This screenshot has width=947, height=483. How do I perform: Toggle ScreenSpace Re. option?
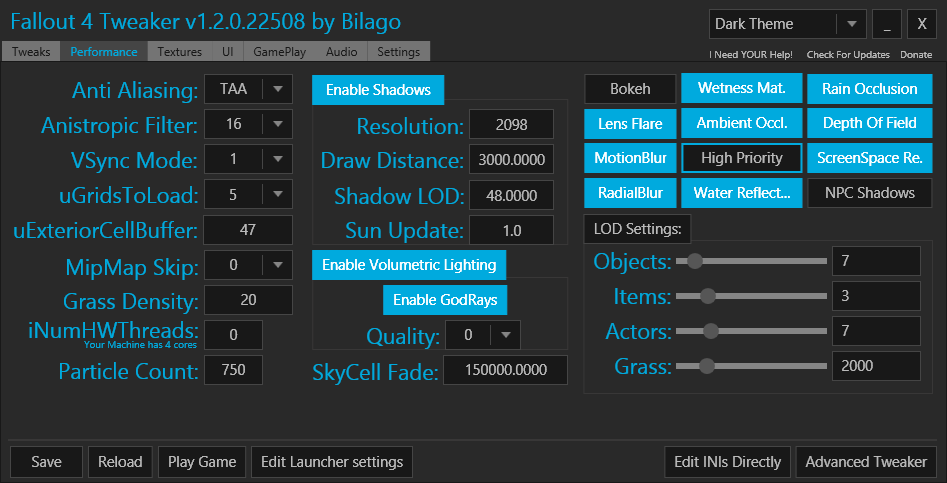point(869,158)
